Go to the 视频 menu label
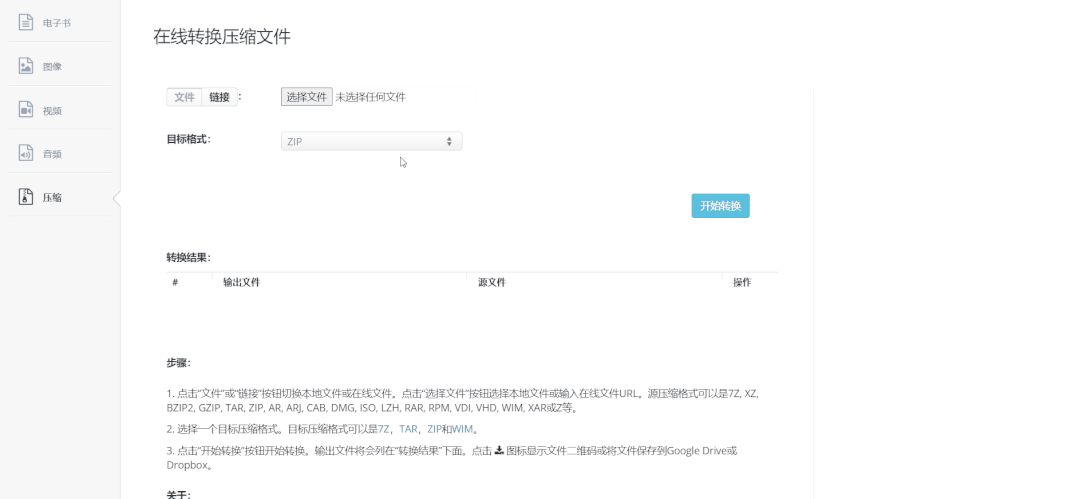The image size is (1079, 499). click(52, 111)
